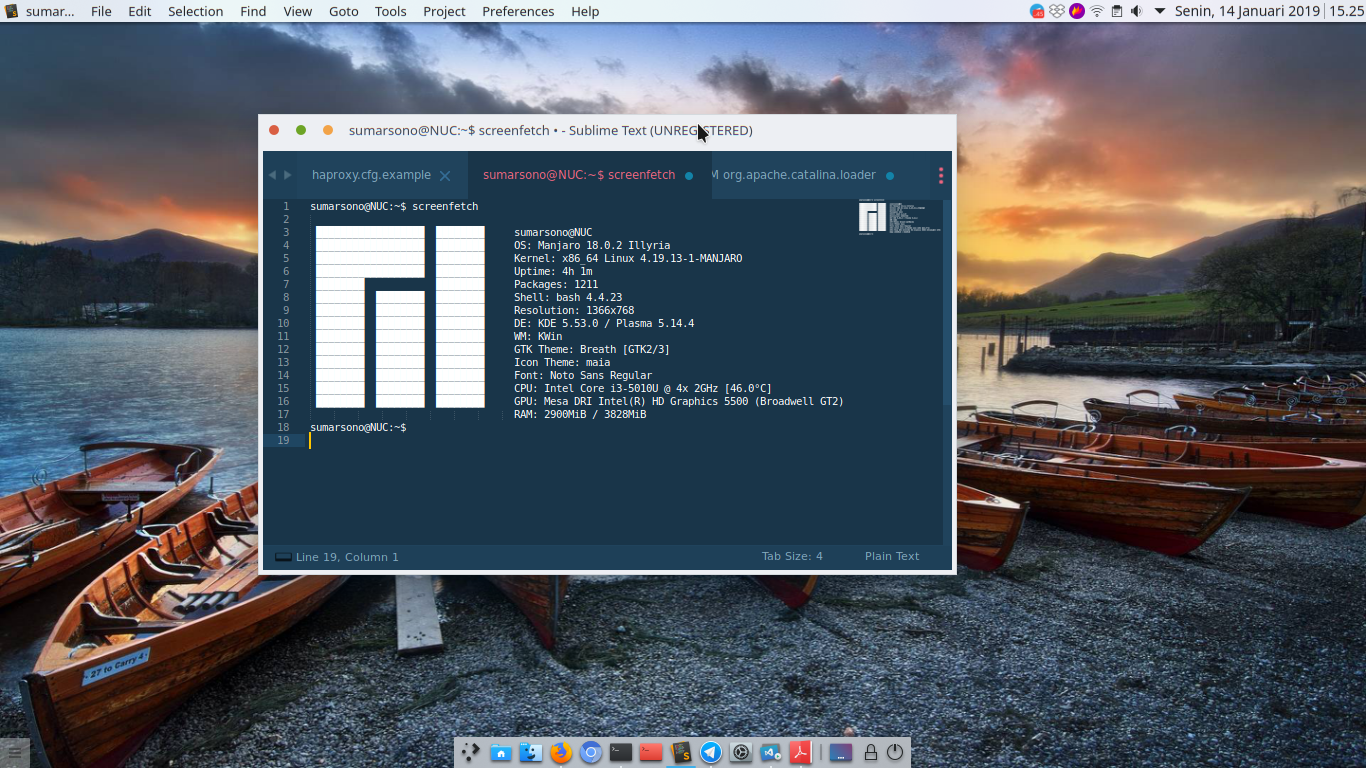Screen dimensions: 1366x768
Task: Click the panel switcher icon in status bar
Action: tap(283, 557)
